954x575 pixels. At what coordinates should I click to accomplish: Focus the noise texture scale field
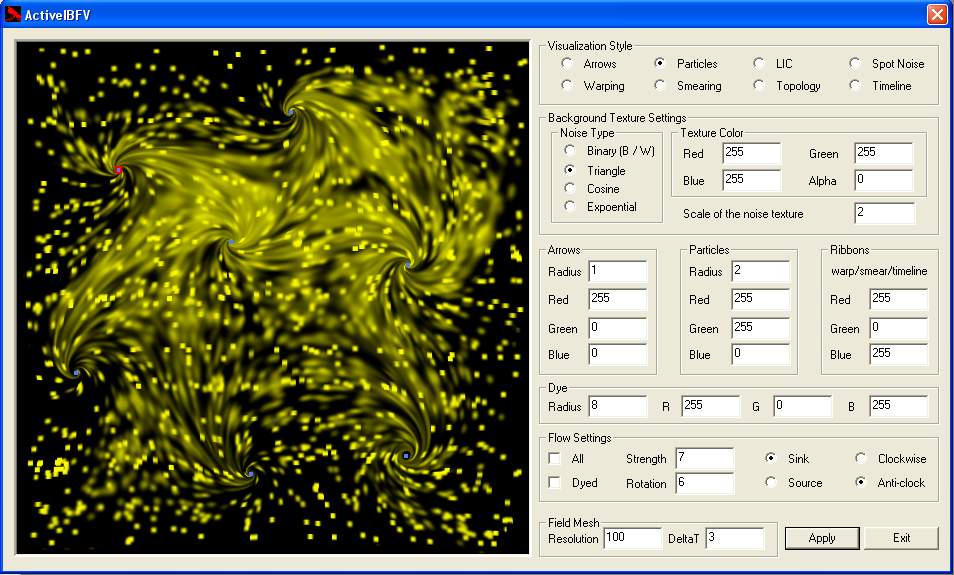point(883,213)
